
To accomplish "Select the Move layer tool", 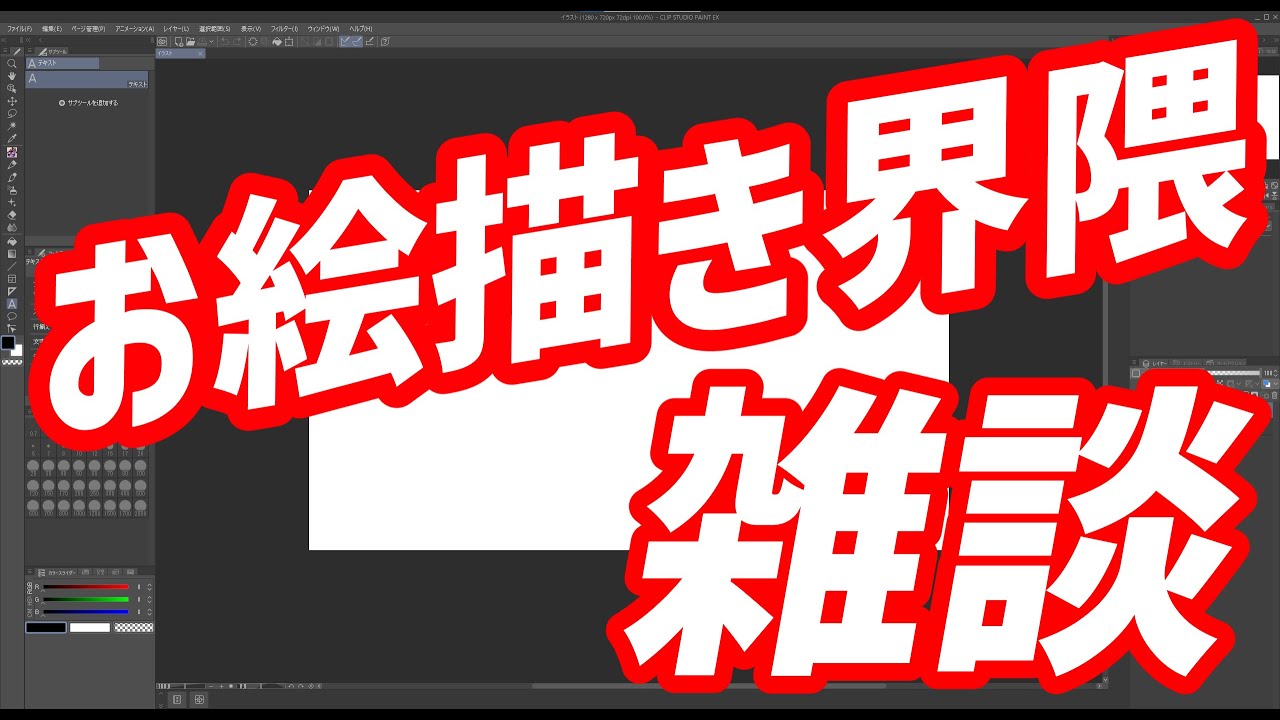I will (x=12, y=101).
